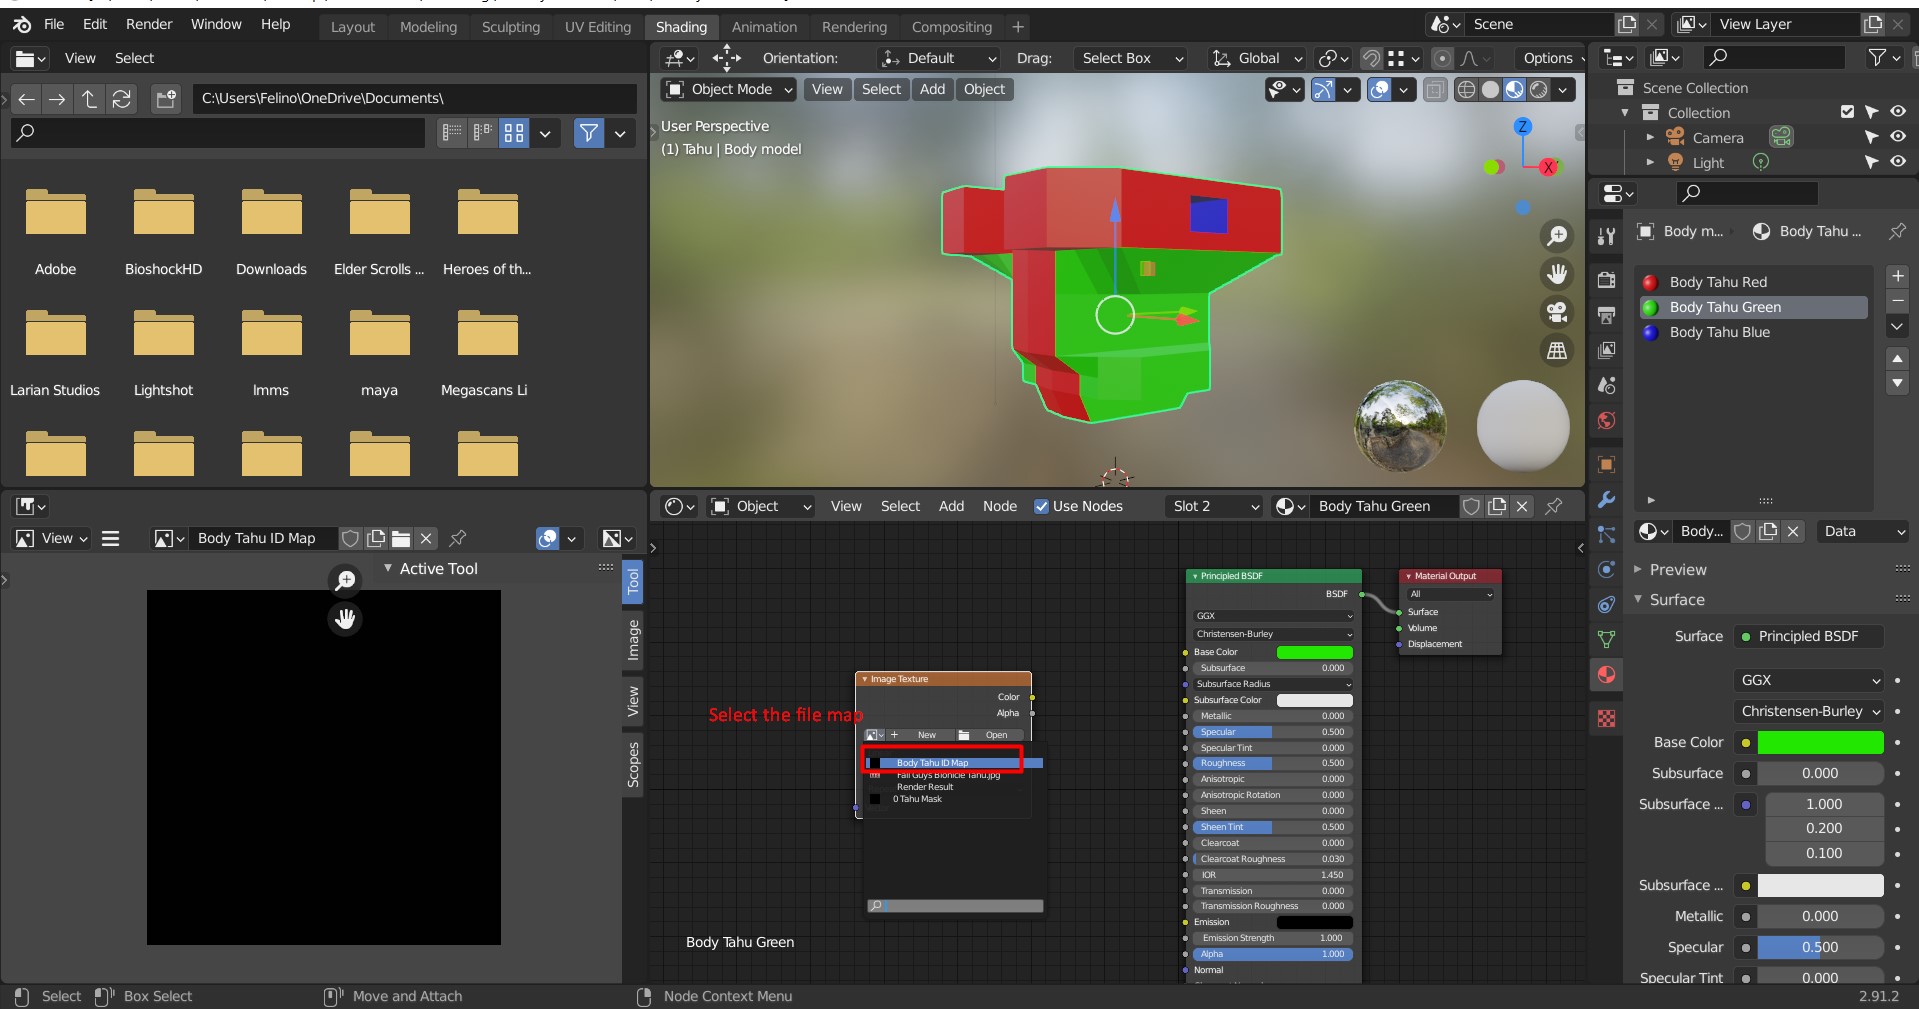
Task: Toggle the Use Nodes checkbox
Action: coord(1041,506)
